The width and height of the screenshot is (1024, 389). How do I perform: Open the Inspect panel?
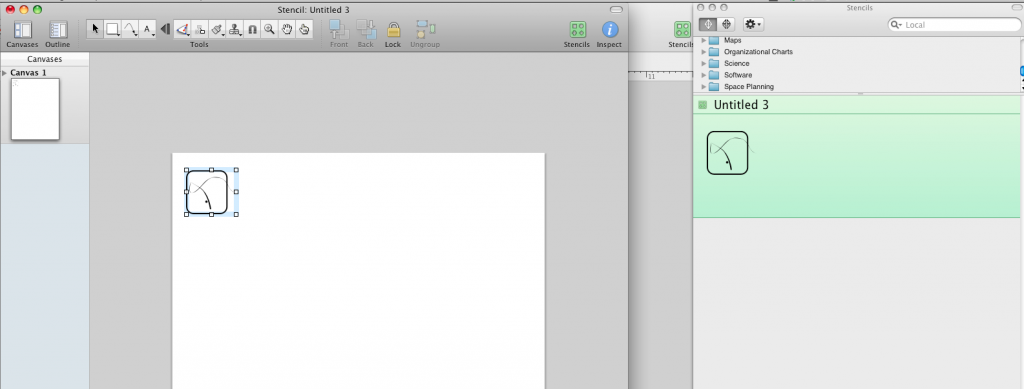pos(609,34)
